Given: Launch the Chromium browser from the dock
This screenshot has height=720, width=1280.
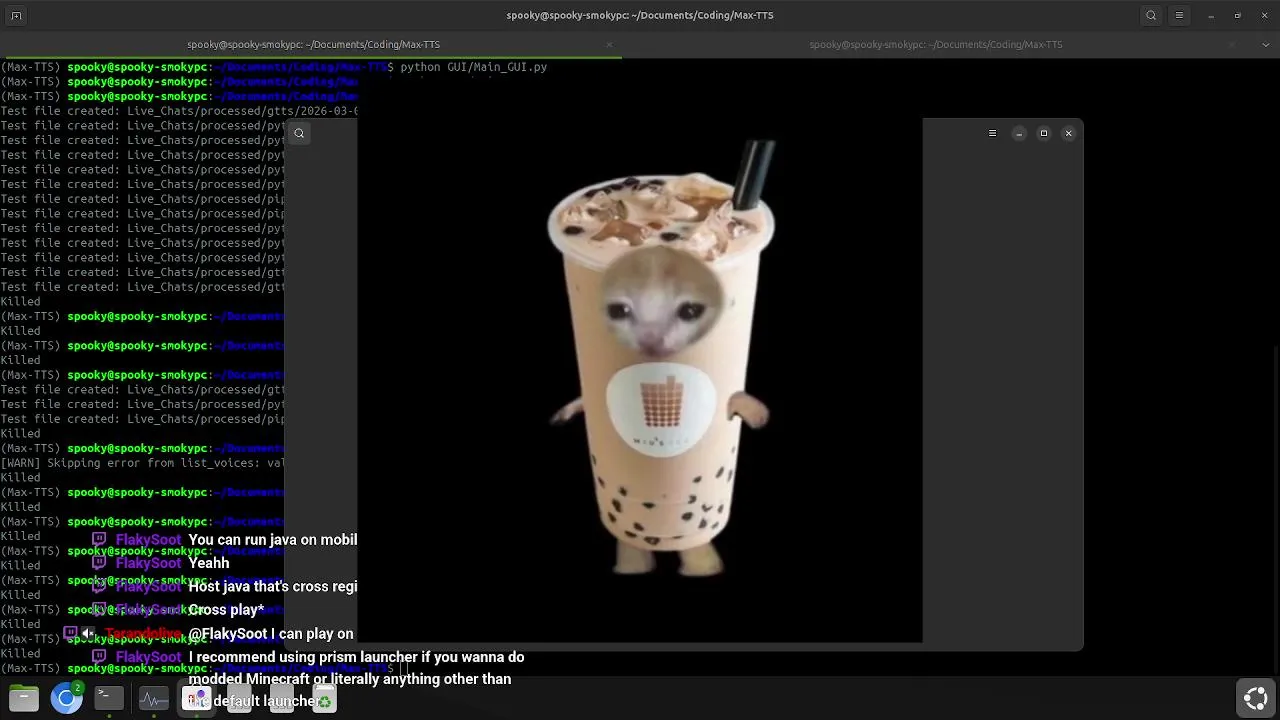Looking at the screenshot, I should [67, 698].
